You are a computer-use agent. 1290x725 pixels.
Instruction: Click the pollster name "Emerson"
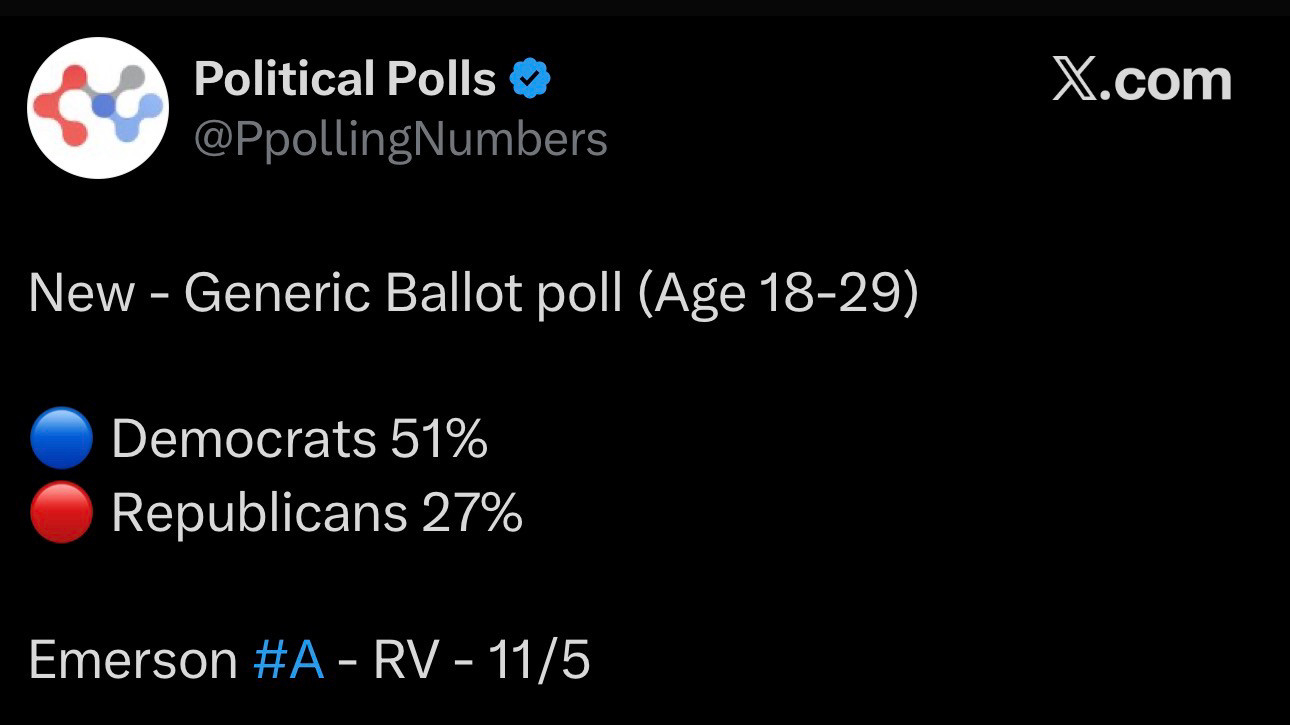click(133, 660)
